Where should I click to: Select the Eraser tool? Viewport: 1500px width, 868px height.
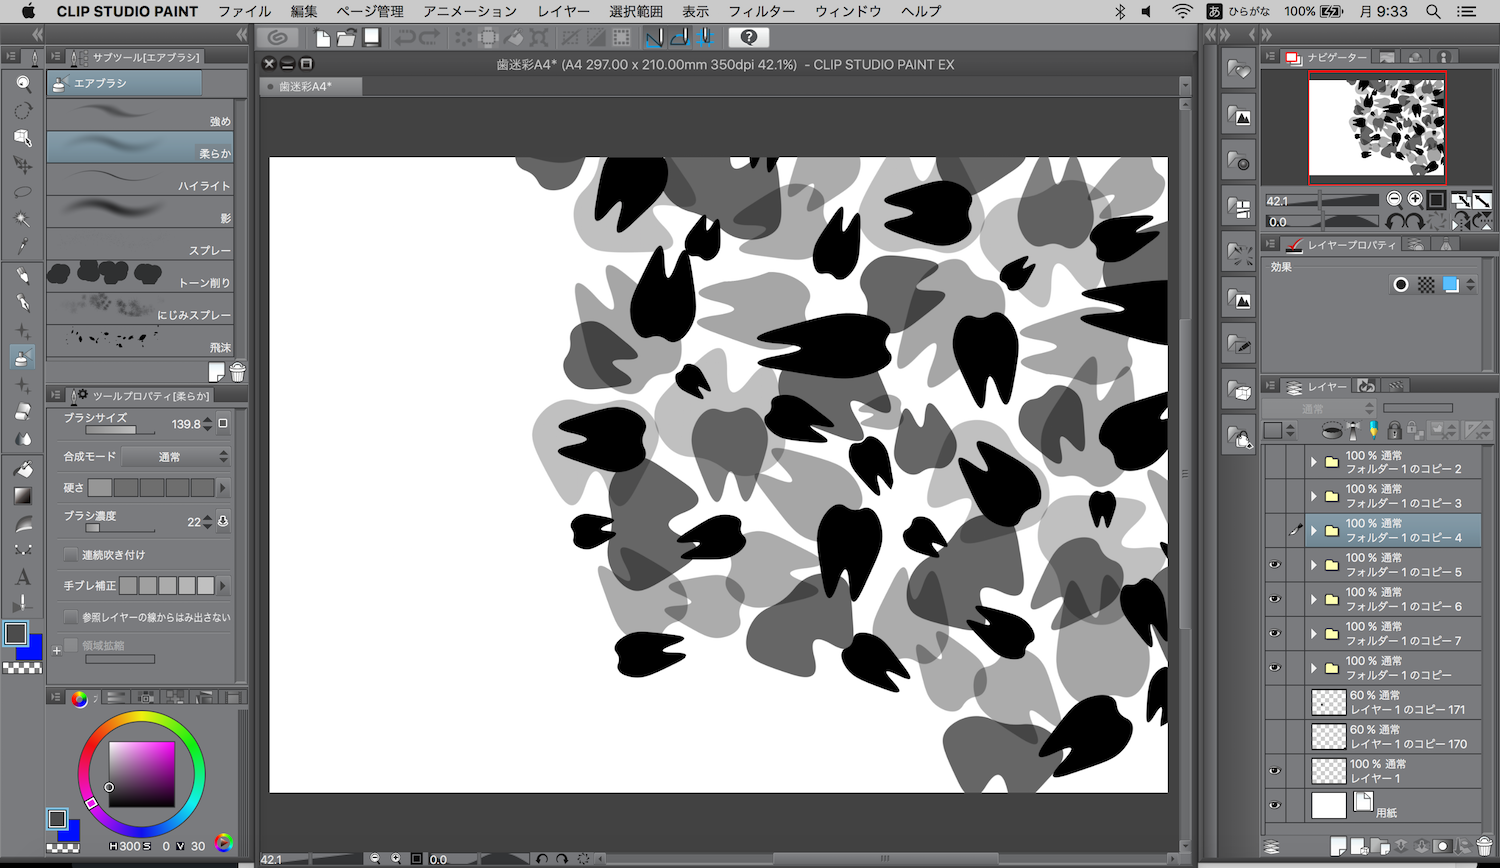23,411
